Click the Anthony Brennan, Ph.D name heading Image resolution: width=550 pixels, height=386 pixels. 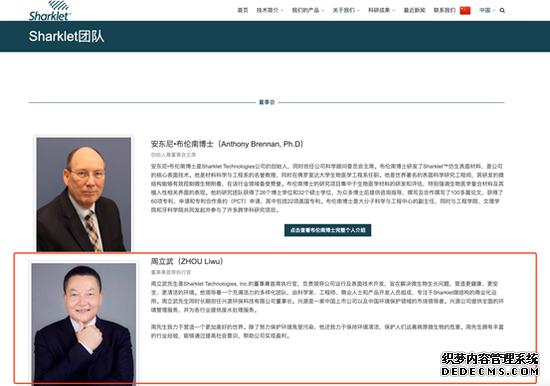click(x=227, y=144)
